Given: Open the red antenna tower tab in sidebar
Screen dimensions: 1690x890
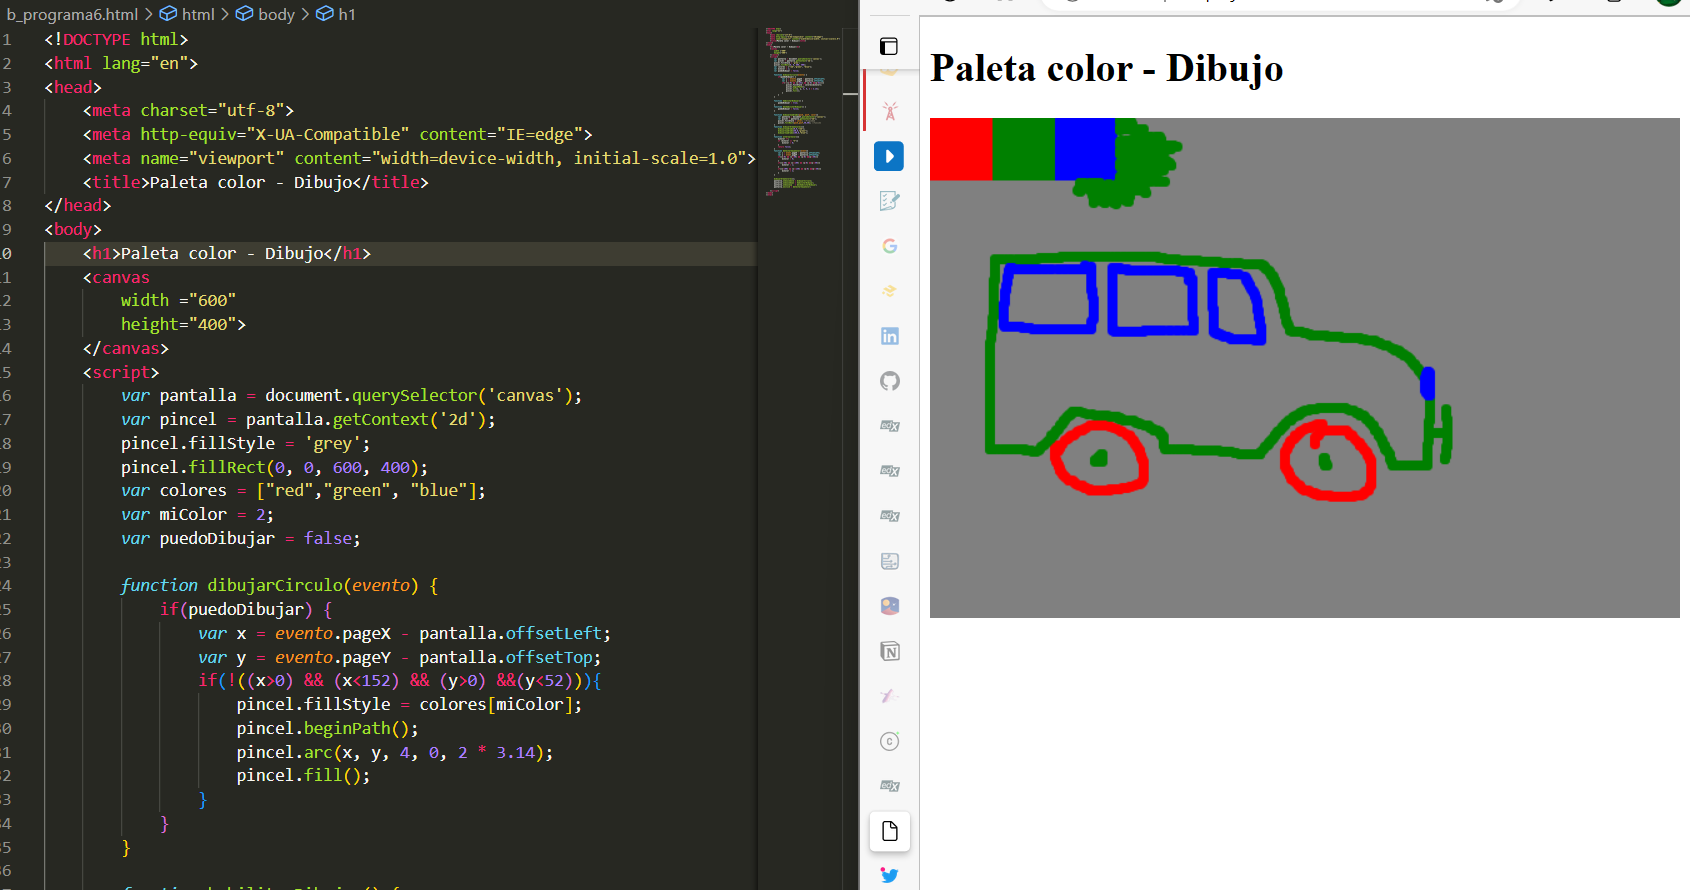Looking at the screenshot, I should [x=889, y=111].
